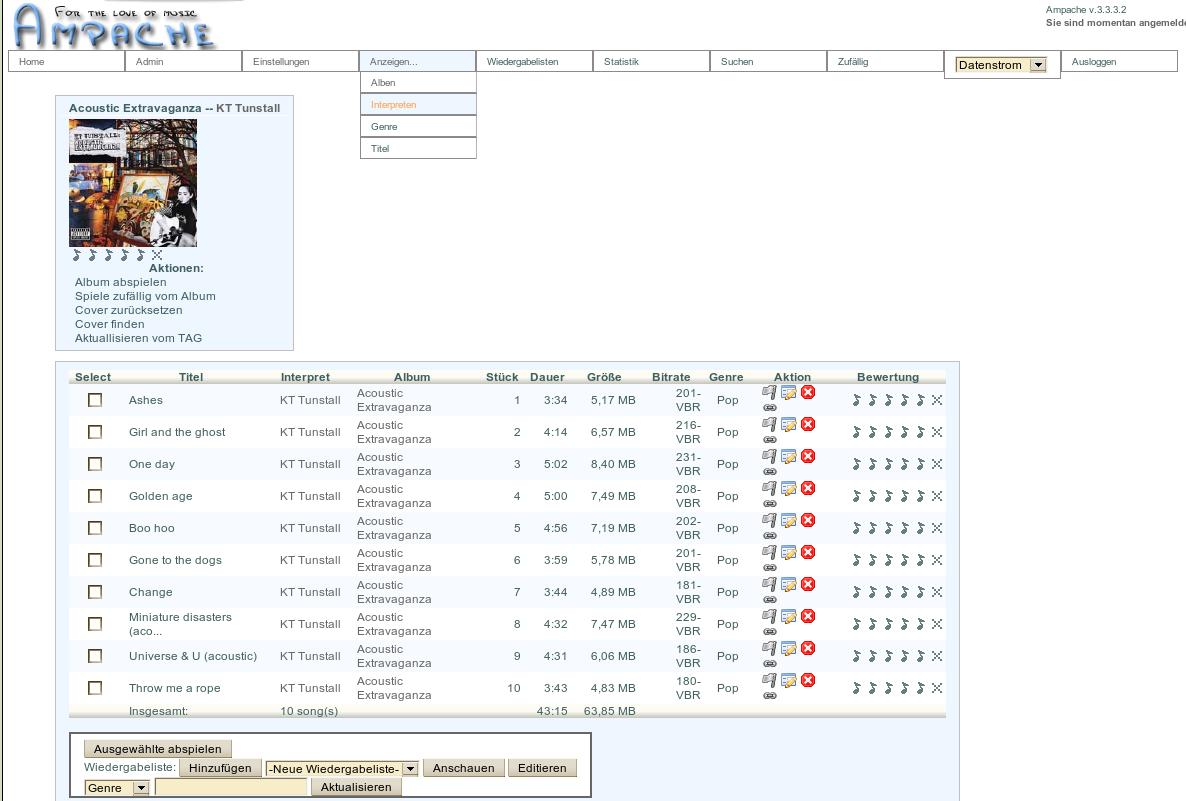Click the Ampache logo
This screenshot has width=1186, height=801.
[x=115, y=26]
